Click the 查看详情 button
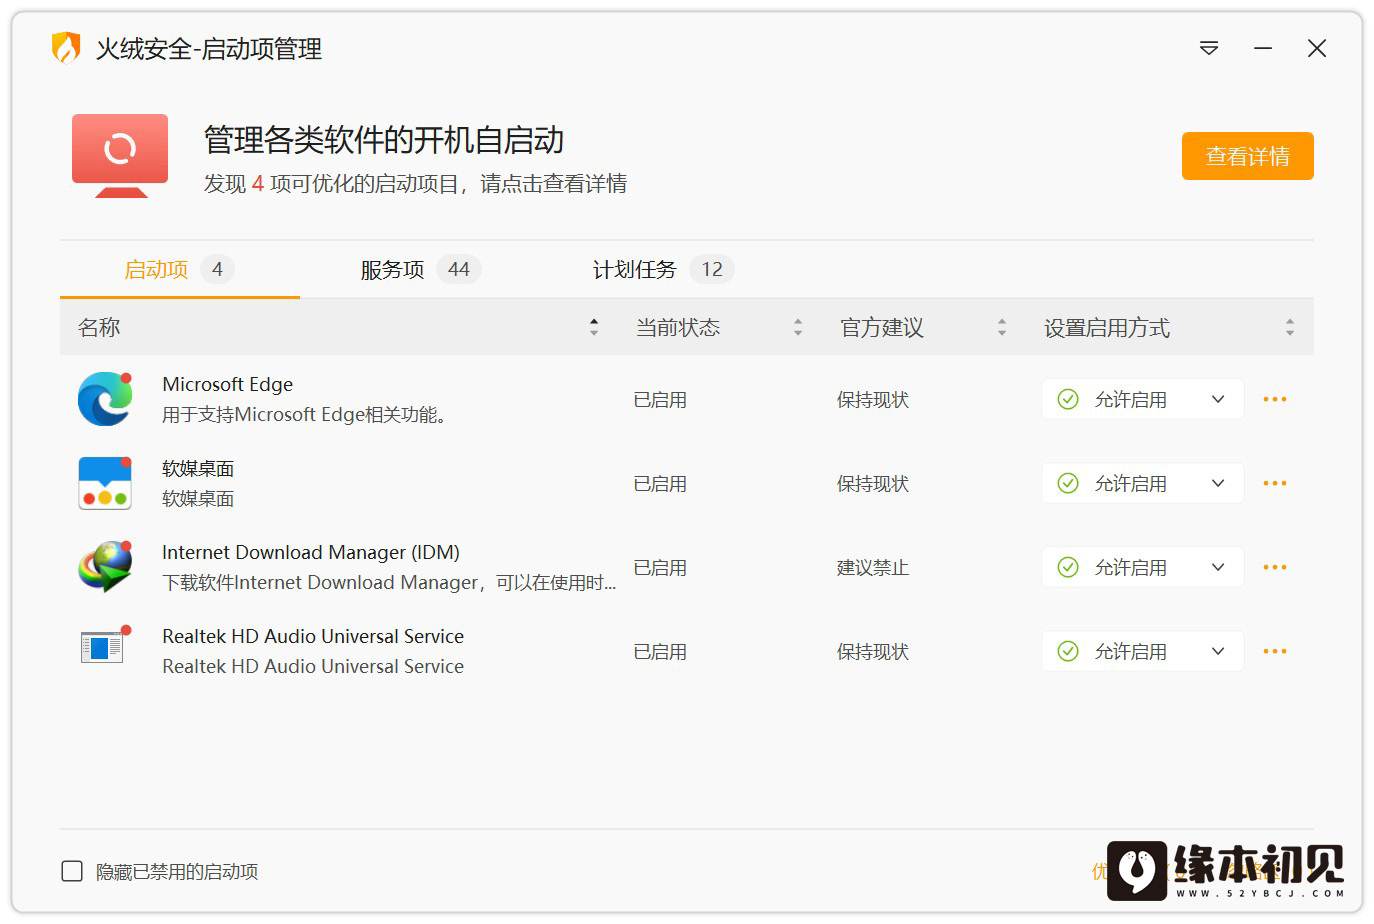Viewport: 1374px width, 924px height. [x=1248, y=156]
